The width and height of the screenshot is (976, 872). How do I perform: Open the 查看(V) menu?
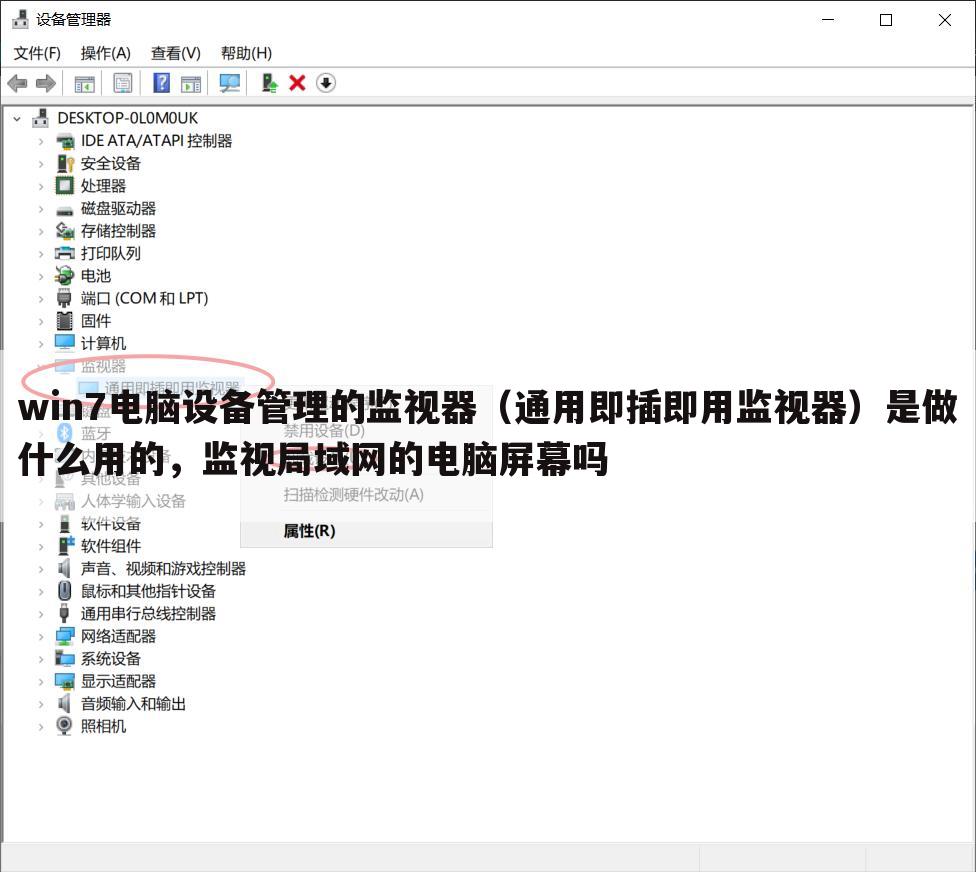pos(176,54)
